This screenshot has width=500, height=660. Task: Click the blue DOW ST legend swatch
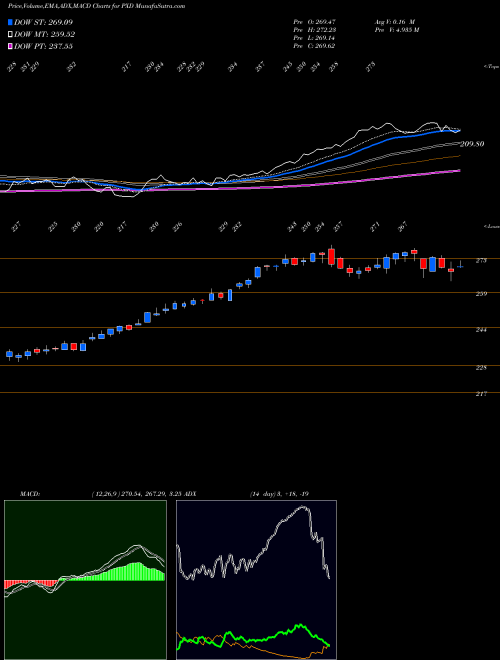(10, 22)
